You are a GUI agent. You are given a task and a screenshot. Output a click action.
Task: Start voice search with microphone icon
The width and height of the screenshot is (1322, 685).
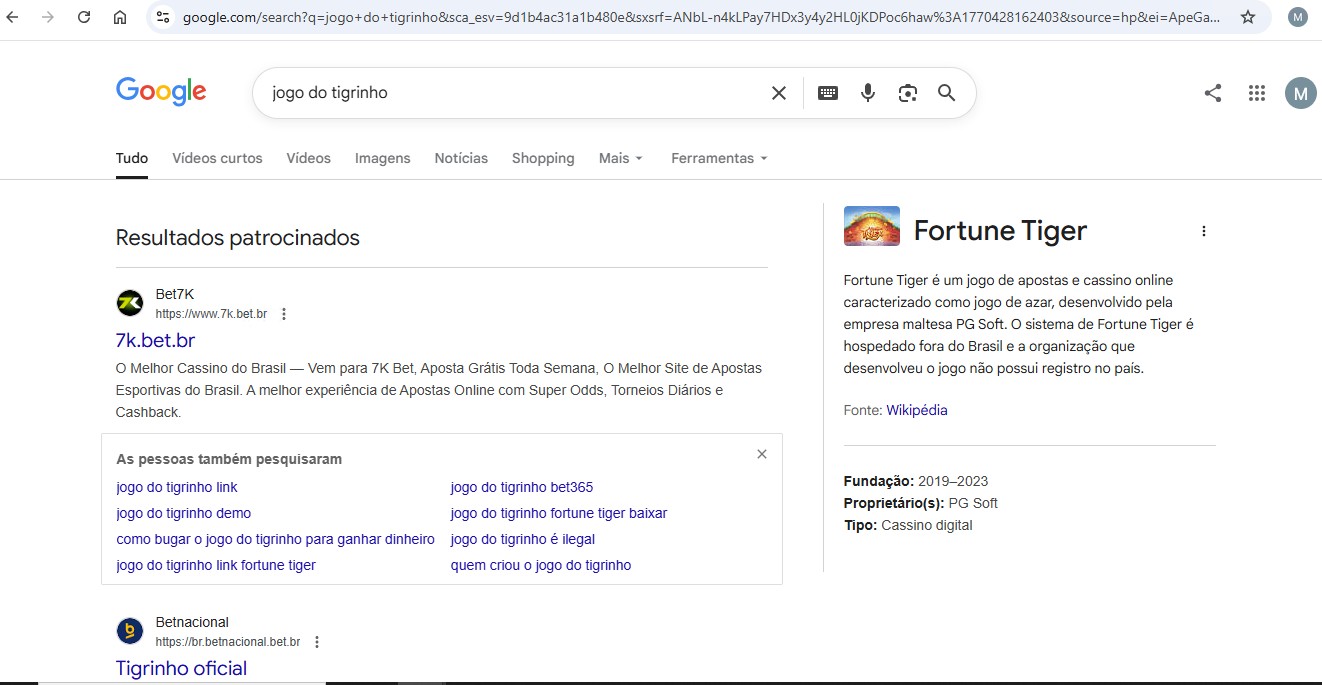pos(868,93)
